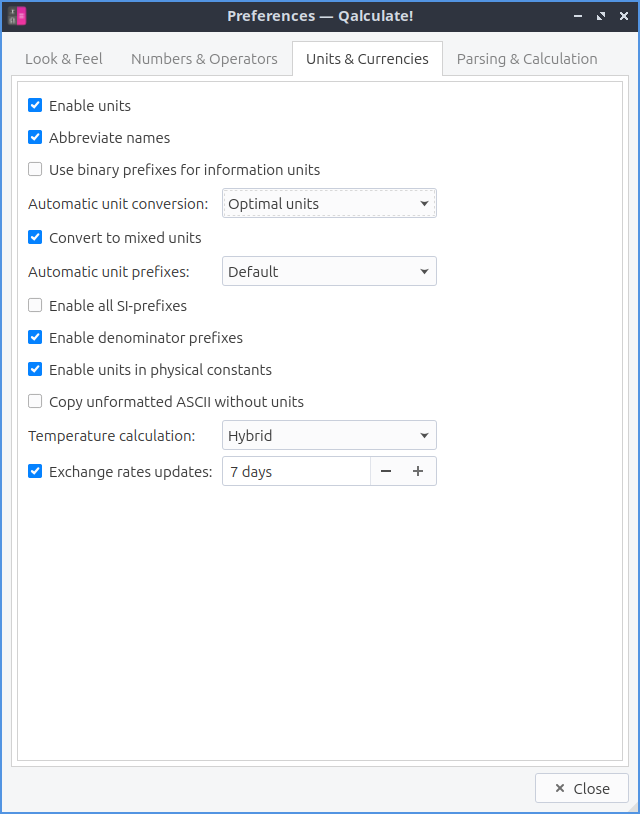Click the Qalculate app icon in title bar

click(16, 16)
